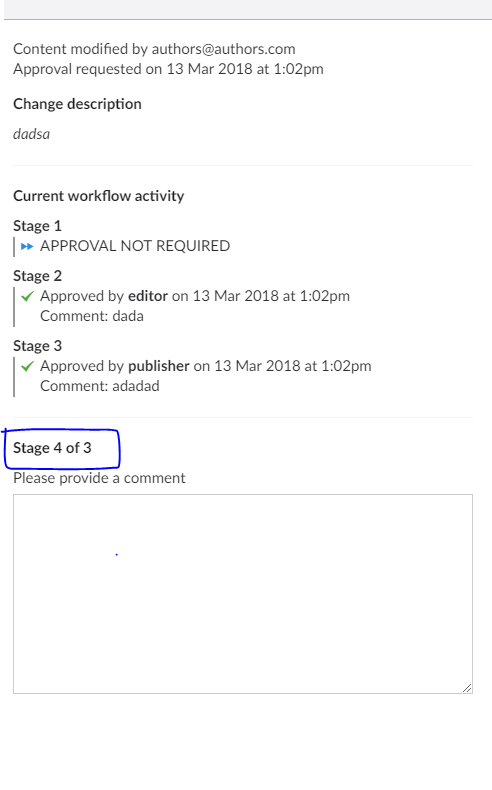Click the 'Stage 1' label
492x790 pixels.
37,226
